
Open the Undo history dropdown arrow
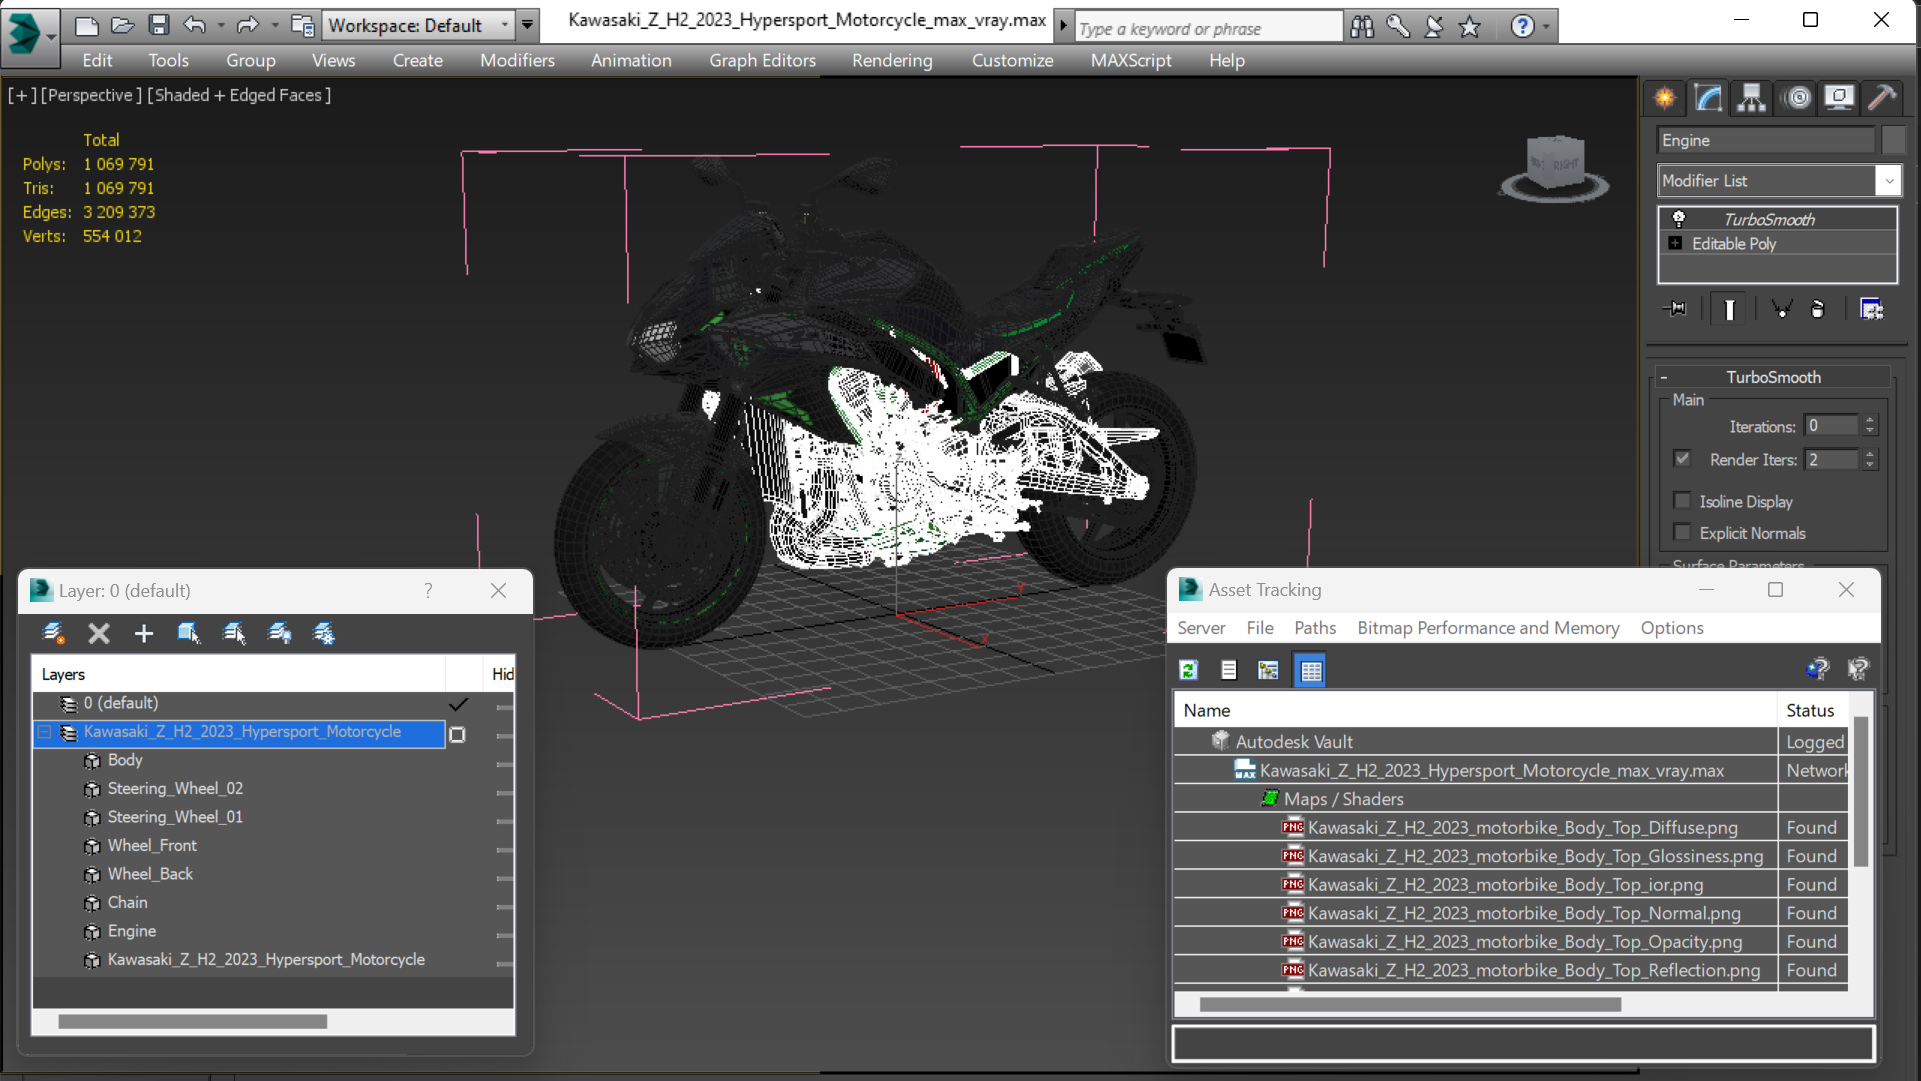(221, 25)
